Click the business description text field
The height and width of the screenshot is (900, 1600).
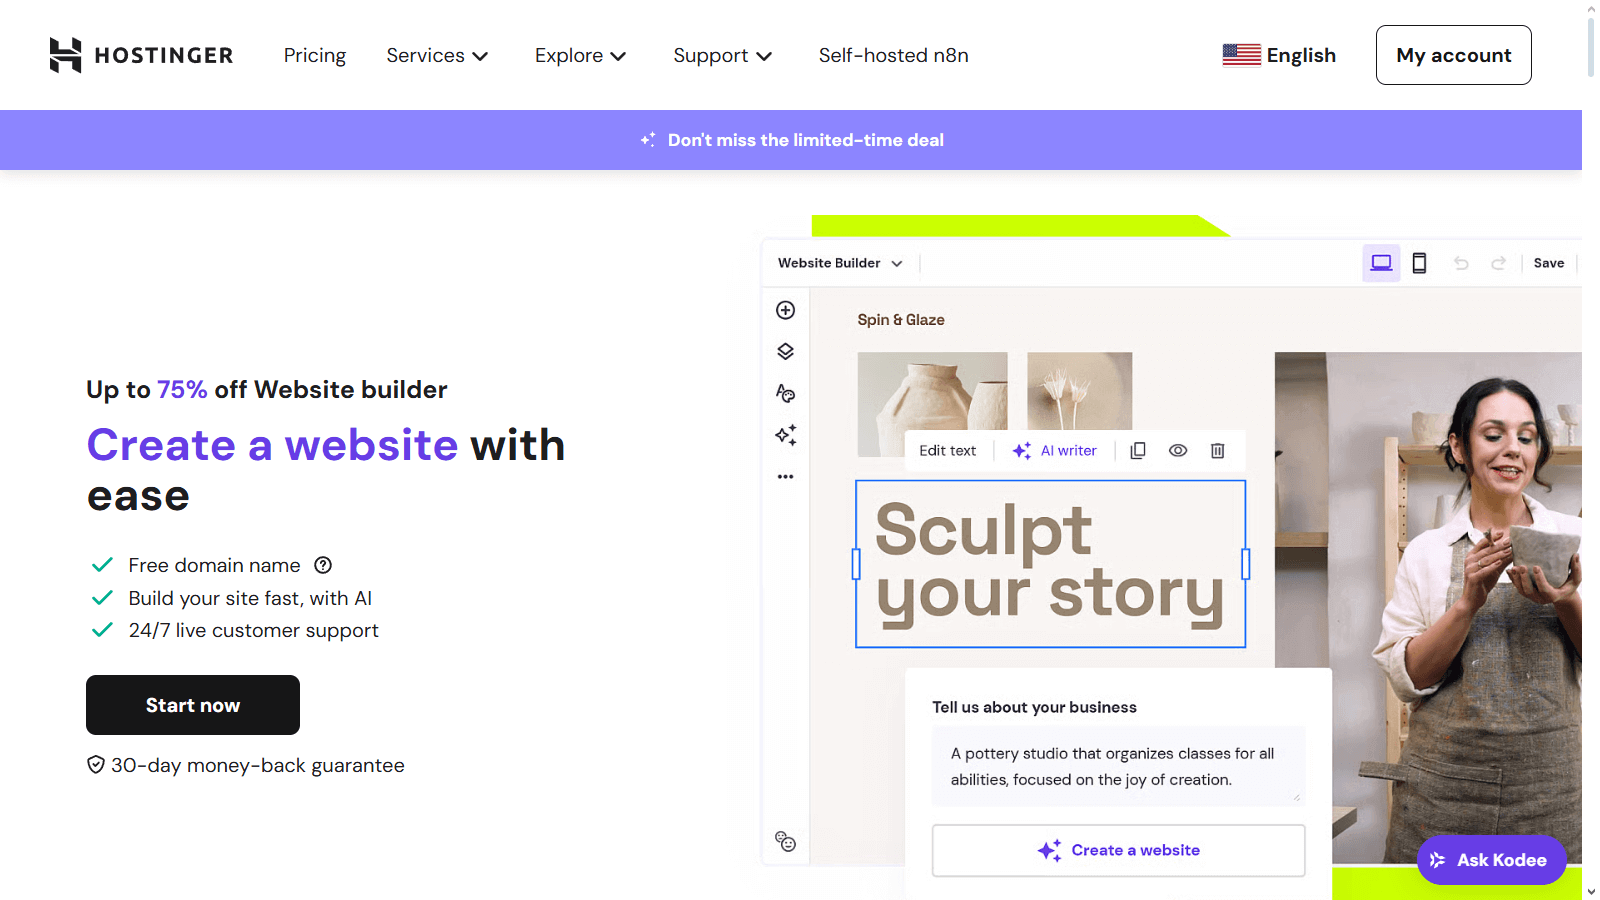pyautogui.click(x=1118, y=766)
